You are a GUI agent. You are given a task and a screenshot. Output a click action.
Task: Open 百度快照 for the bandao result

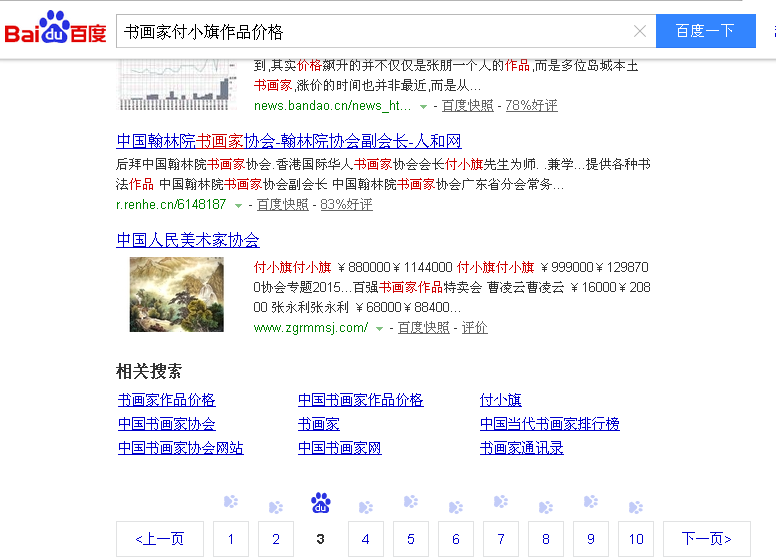tap(467, 105)
